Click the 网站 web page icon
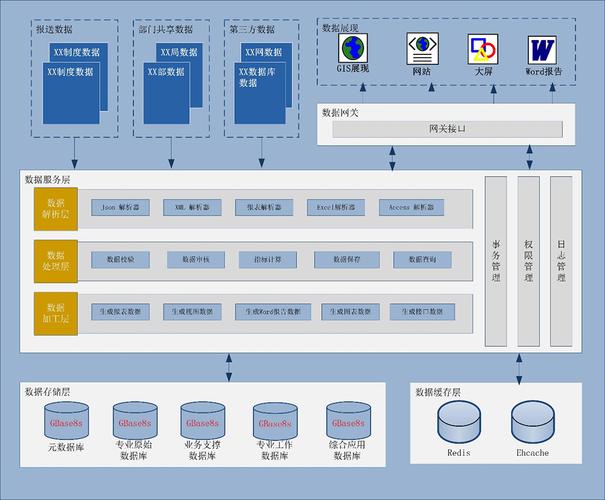 point(422,49)
